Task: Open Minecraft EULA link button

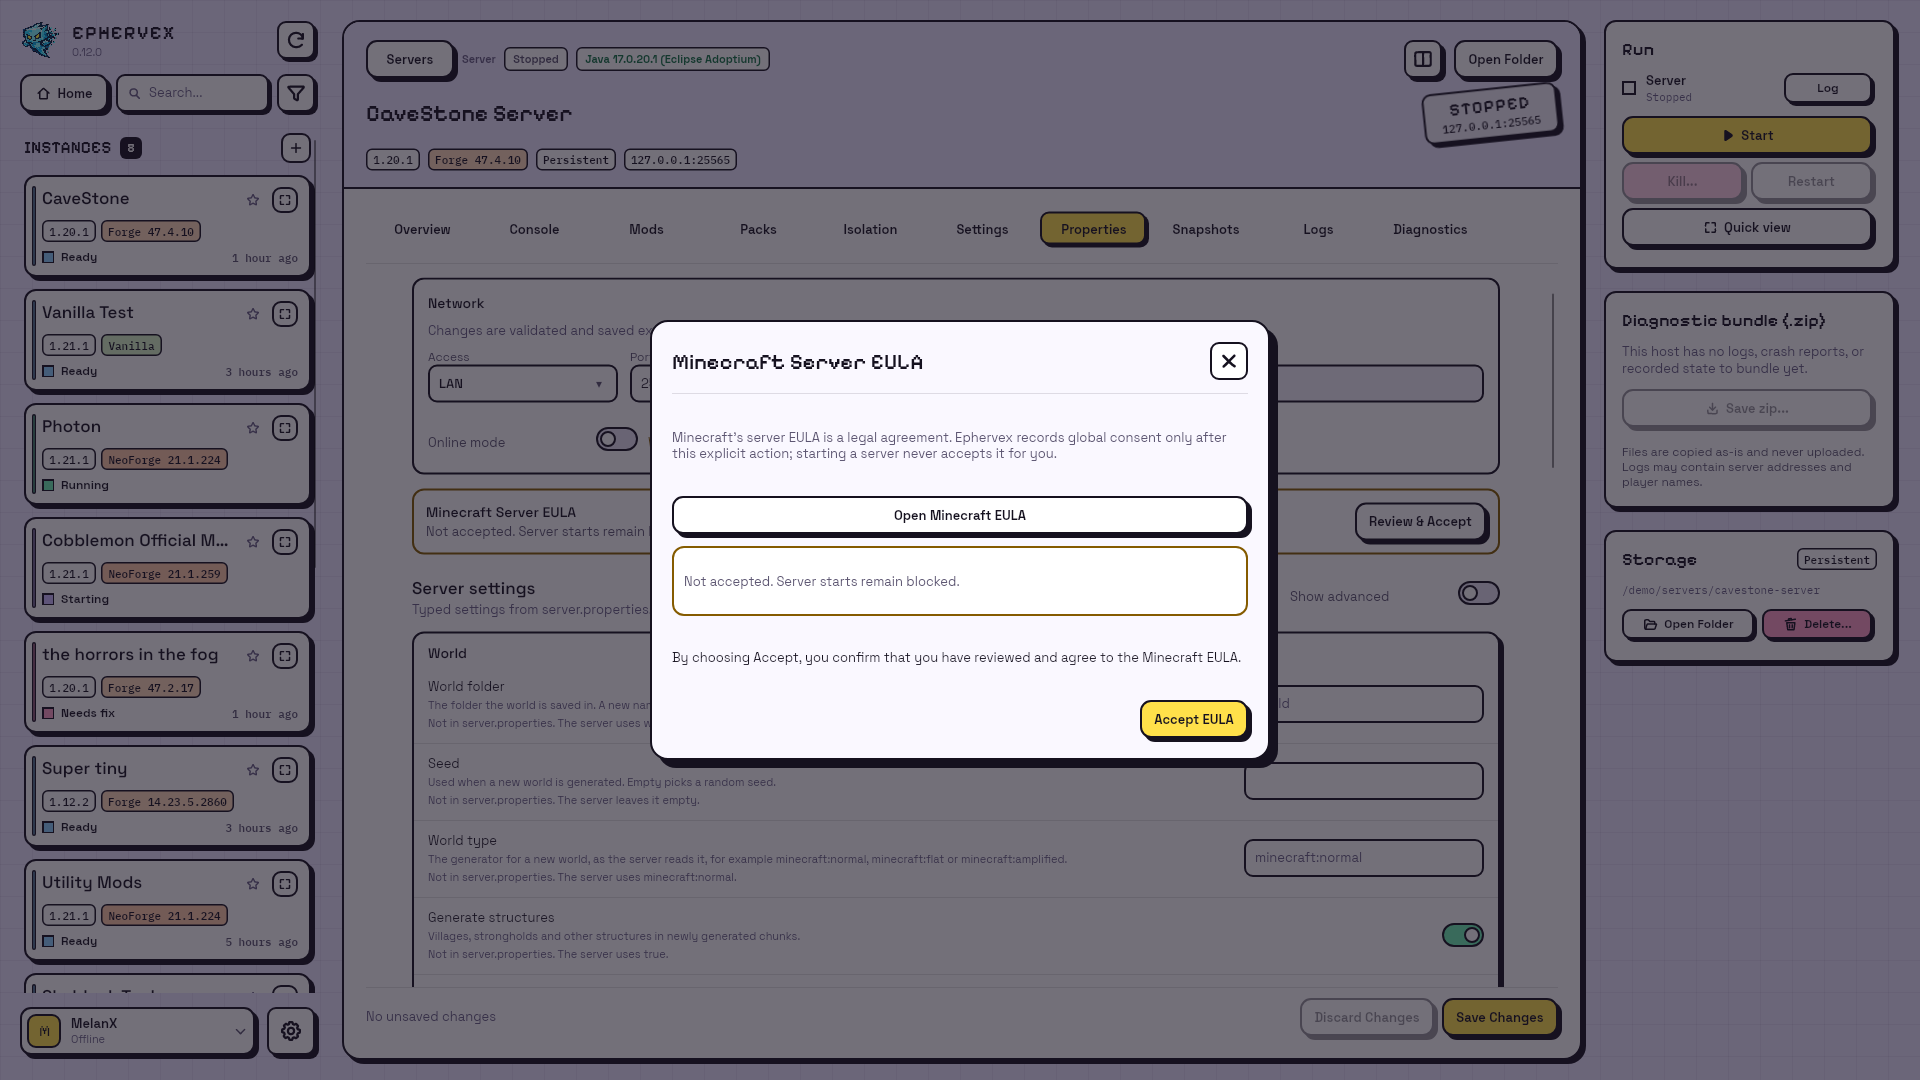Action: (x=960, y=515)
